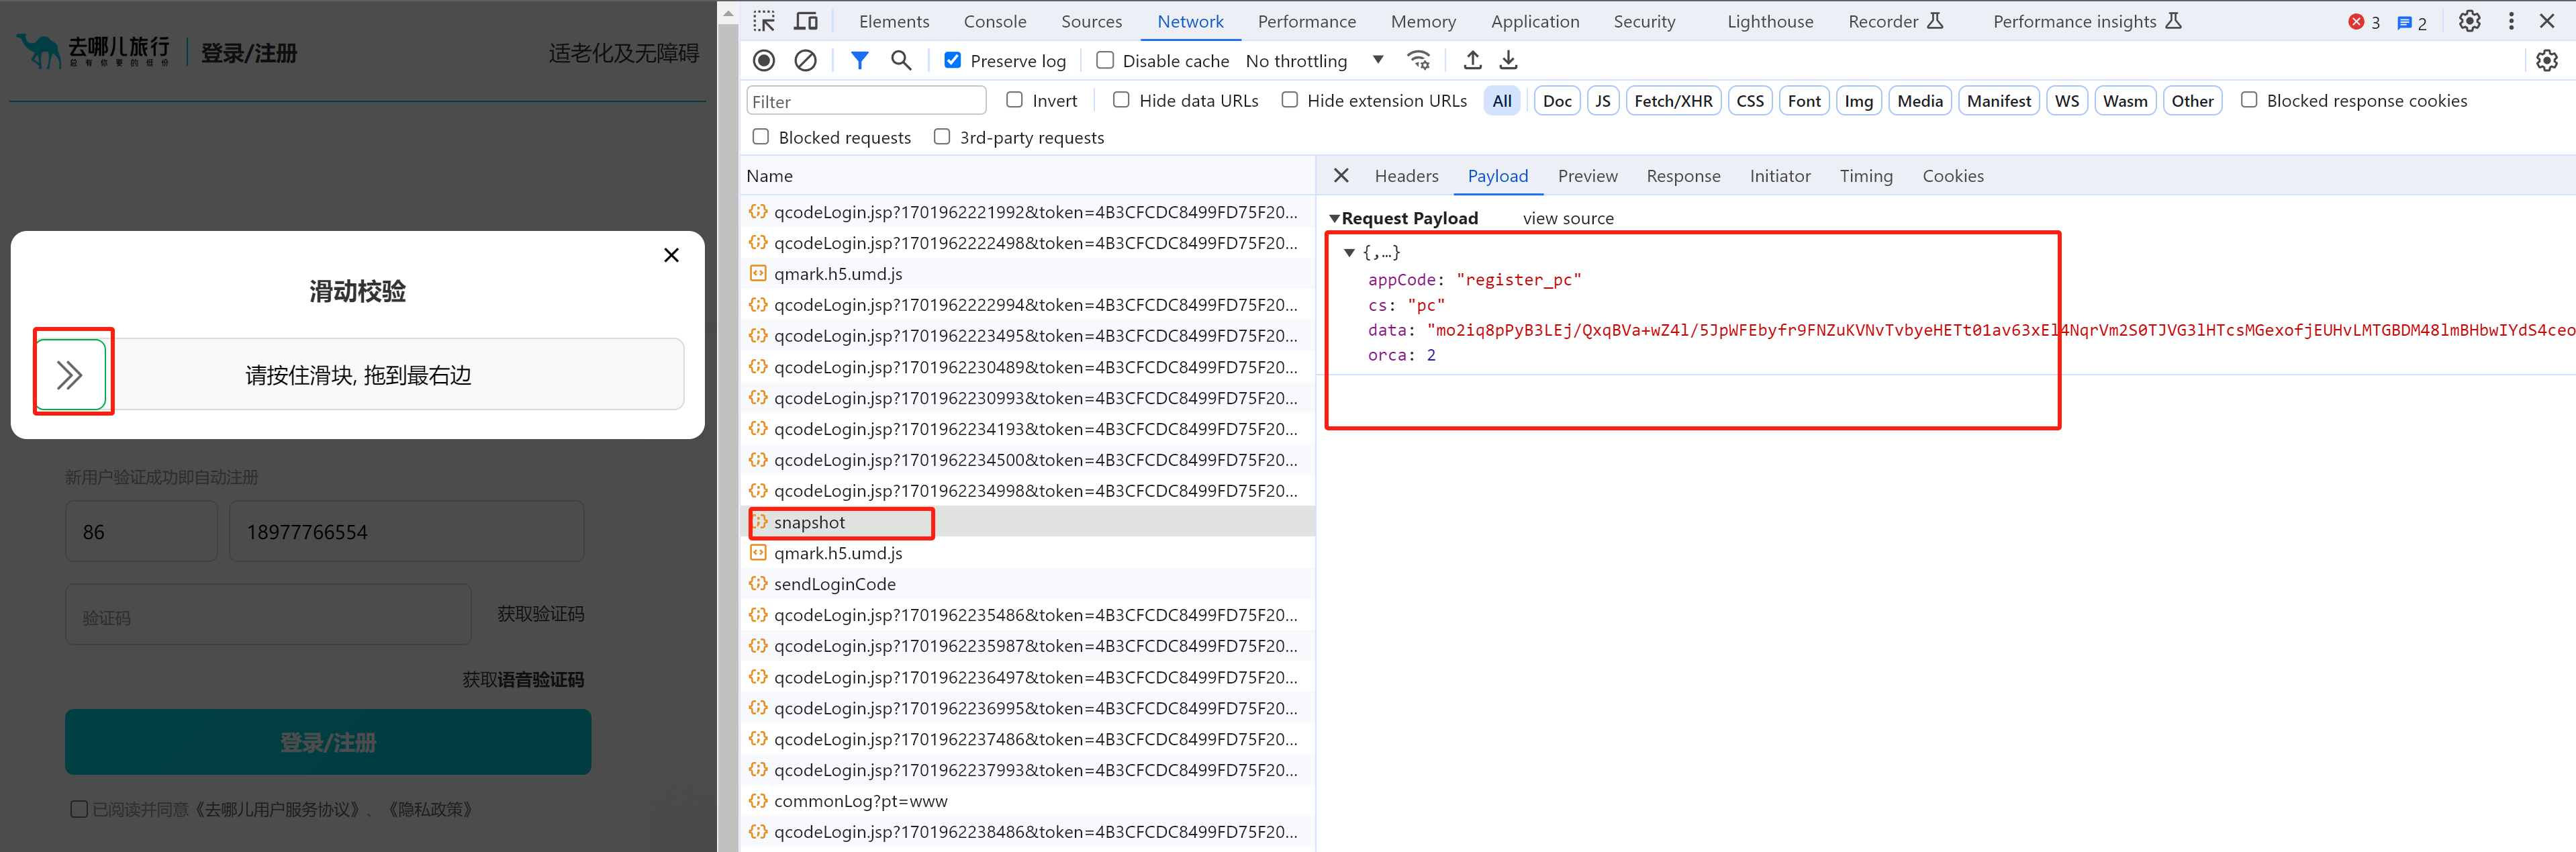Click the slider track prompt text

[x=358, y=375]
